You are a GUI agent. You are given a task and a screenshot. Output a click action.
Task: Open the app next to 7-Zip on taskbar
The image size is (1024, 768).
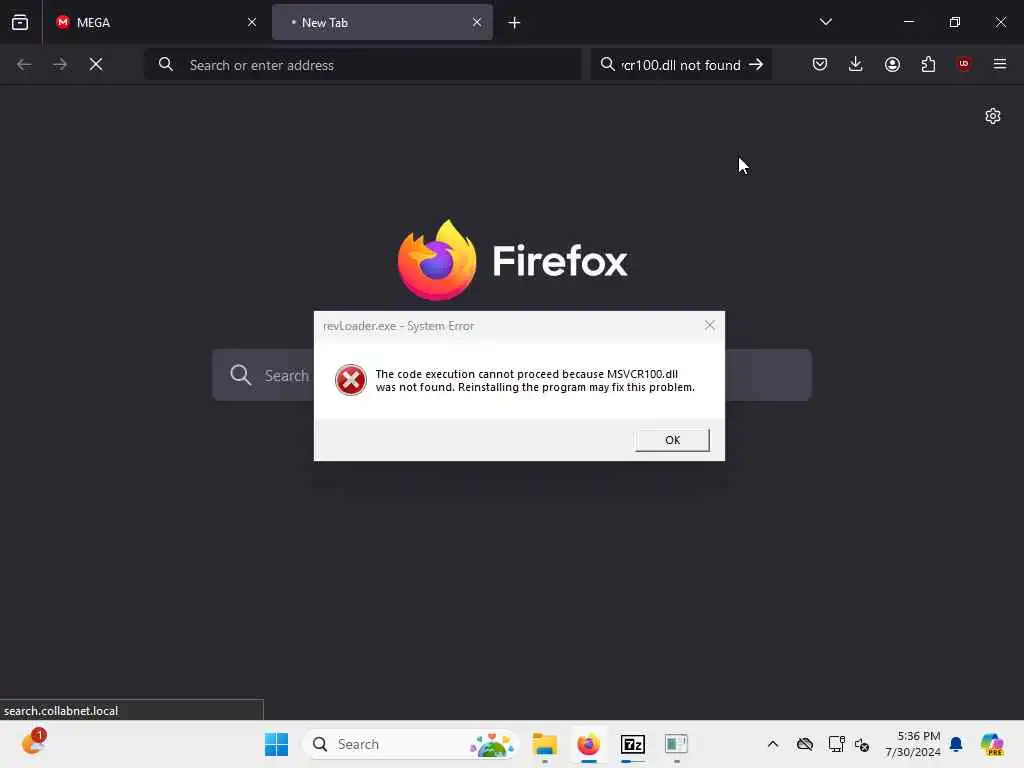point(676,744)
